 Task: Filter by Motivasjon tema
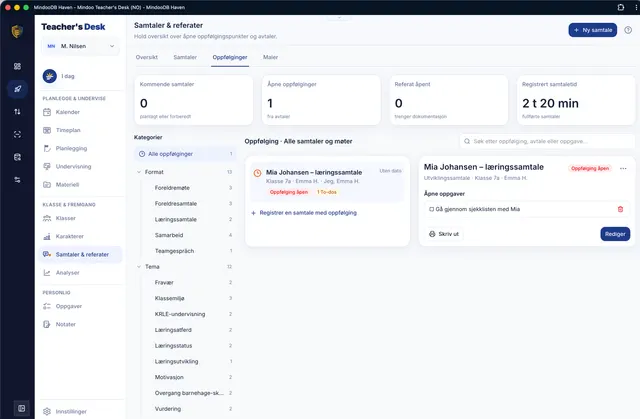[189, 377]
